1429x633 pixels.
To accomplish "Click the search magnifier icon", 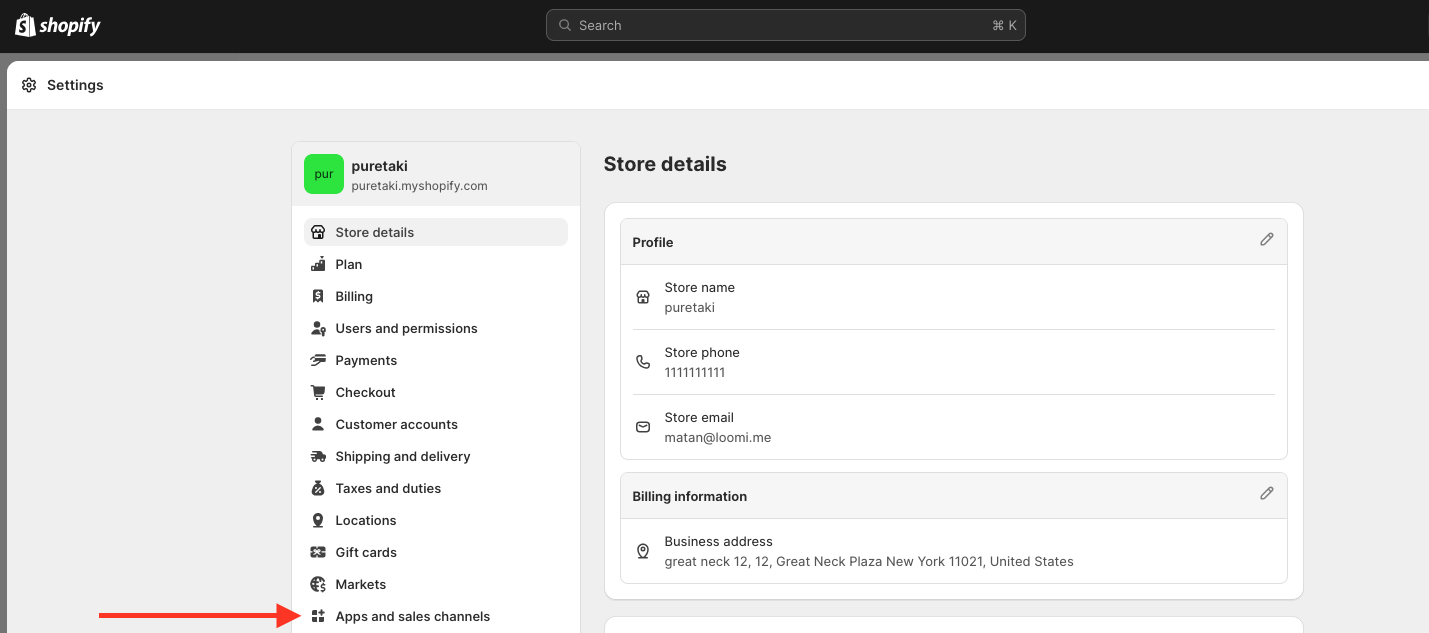I will coord(565,25).
